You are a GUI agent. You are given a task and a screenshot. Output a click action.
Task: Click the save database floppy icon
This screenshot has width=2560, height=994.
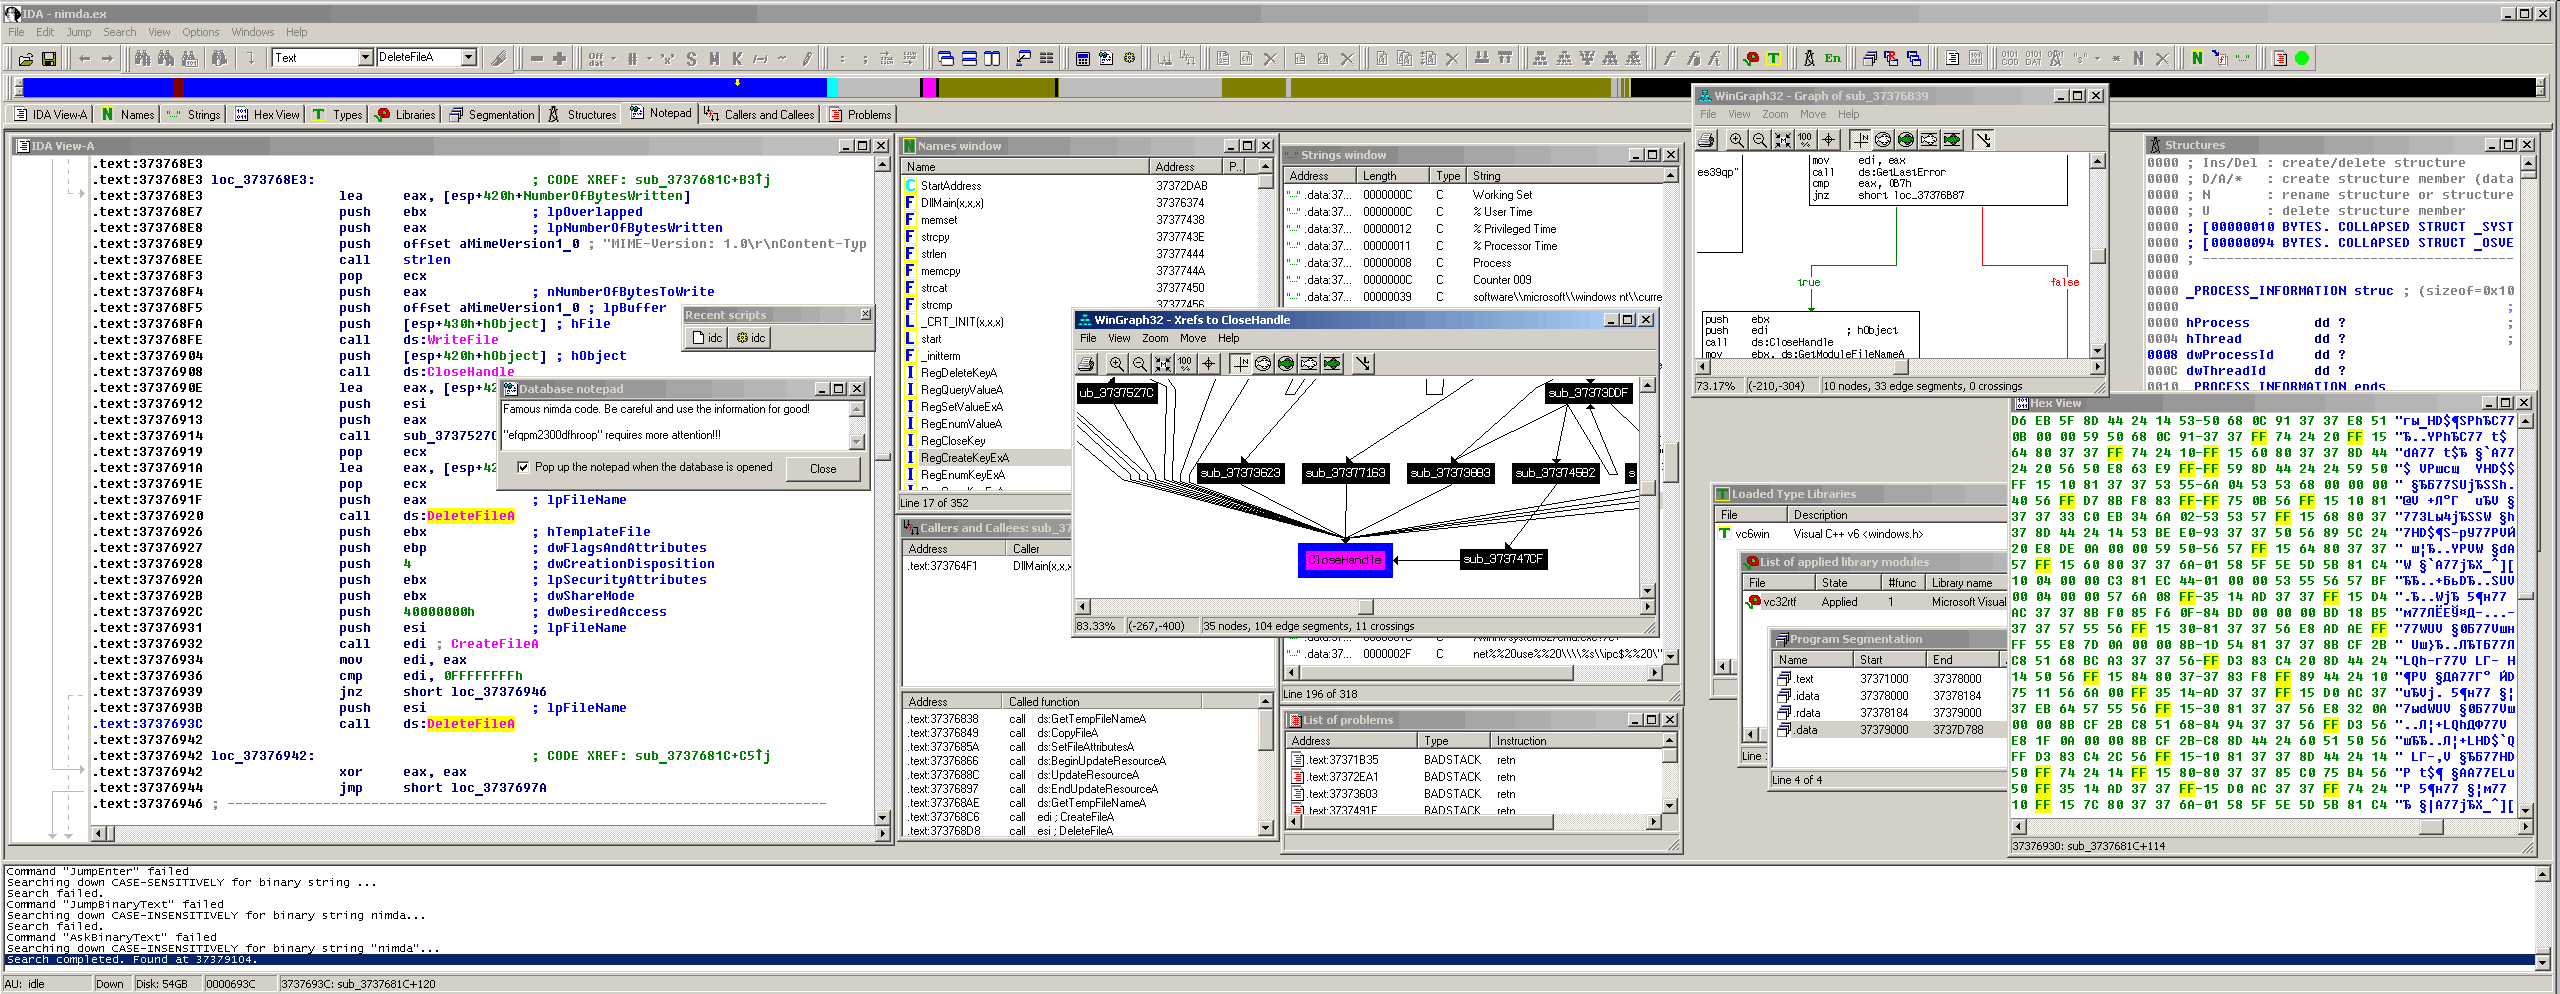click(x=48, y=59)
